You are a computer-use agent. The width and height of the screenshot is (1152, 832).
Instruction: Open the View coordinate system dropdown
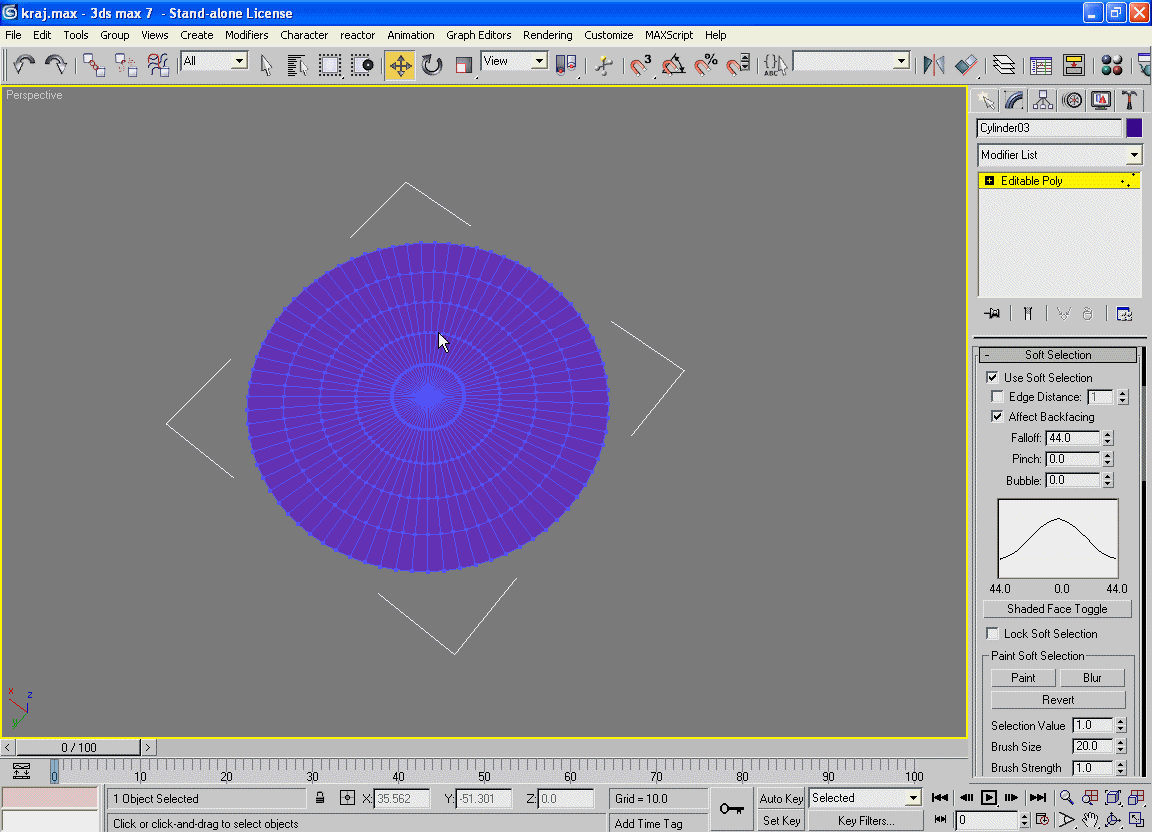tap(514, 62)
